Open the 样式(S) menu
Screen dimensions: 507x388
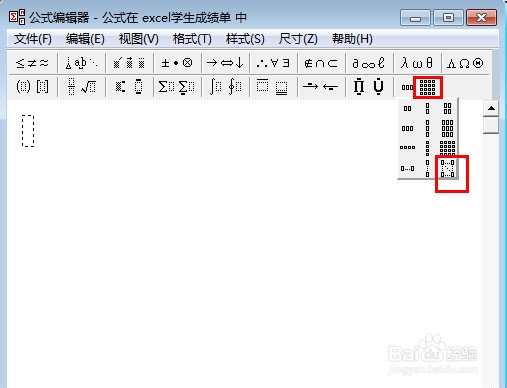coord(245,39)
